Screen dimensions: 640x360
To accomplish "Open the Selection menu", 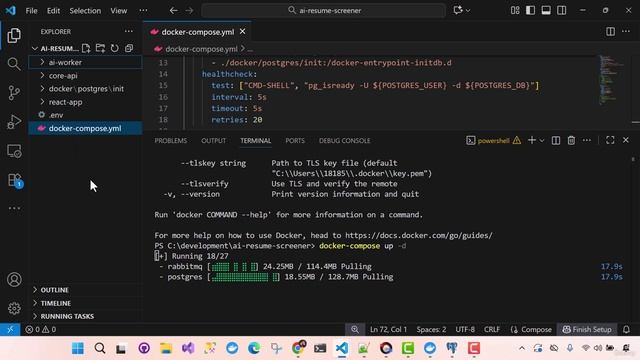I will (85, 11).
